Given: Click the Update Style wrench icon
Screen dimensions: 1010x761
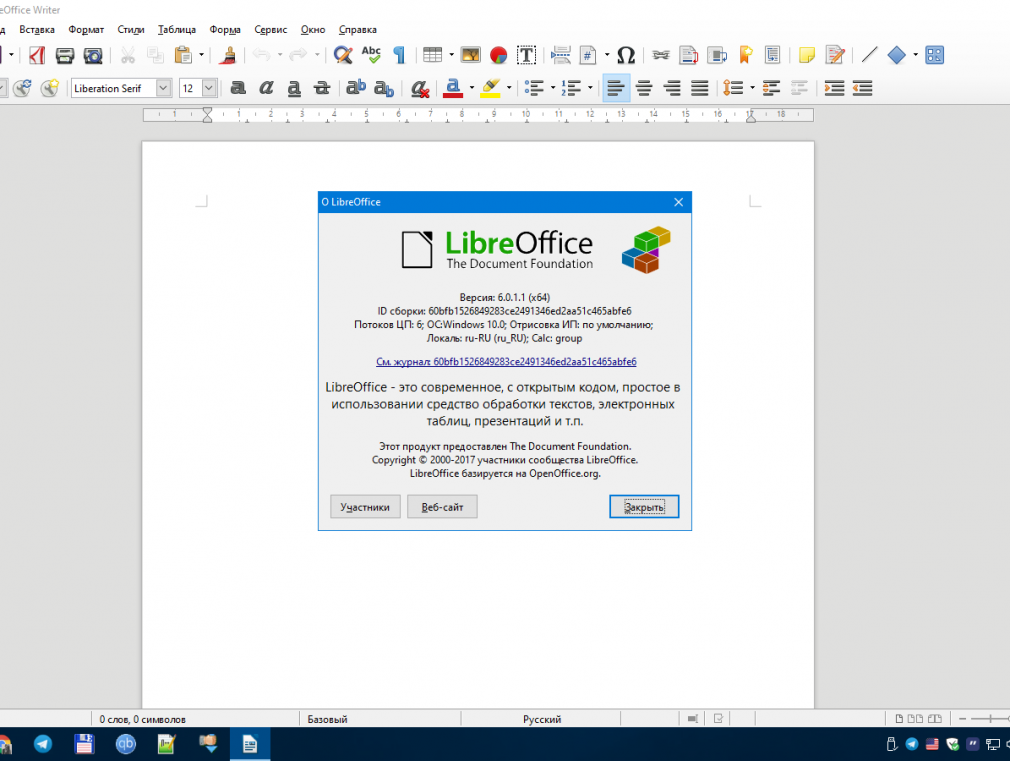Looking at the screenshot, I should coord(22,88).
